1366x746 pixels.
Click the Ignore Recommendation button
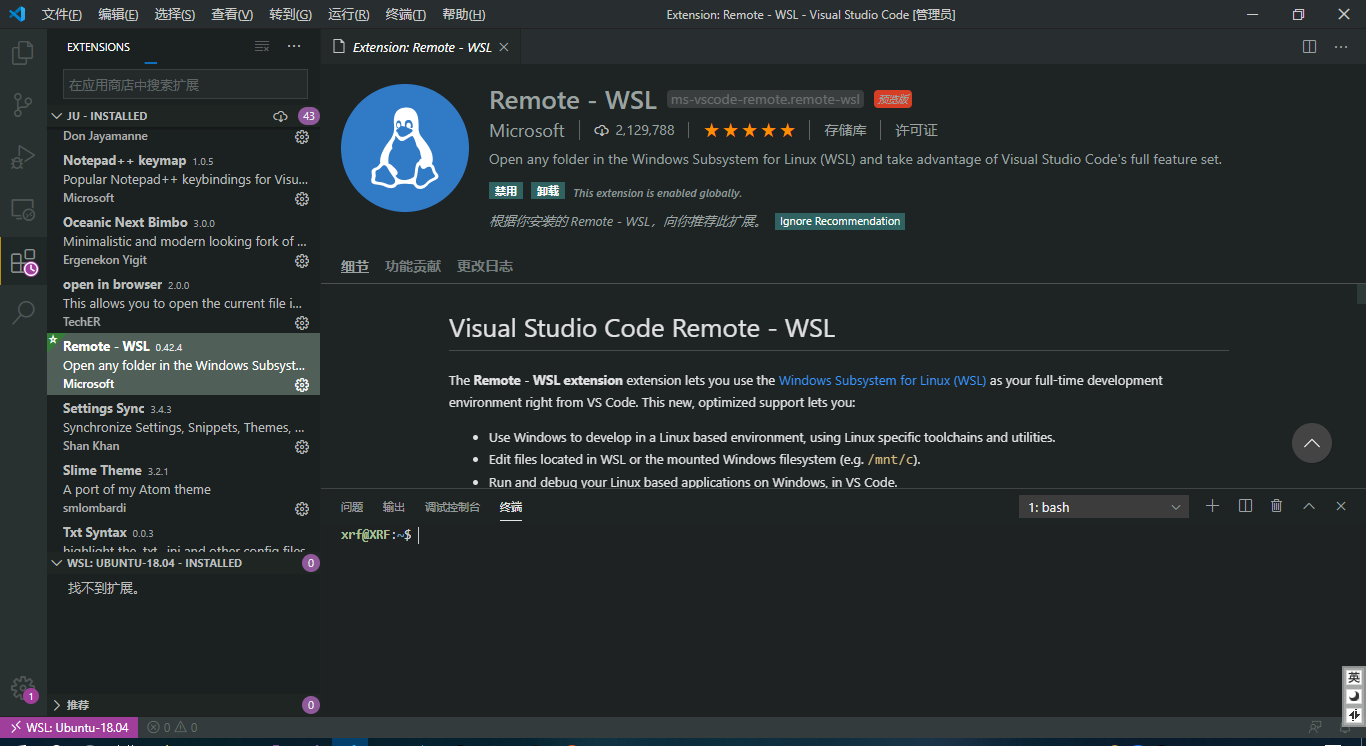[x=840, y=221]
